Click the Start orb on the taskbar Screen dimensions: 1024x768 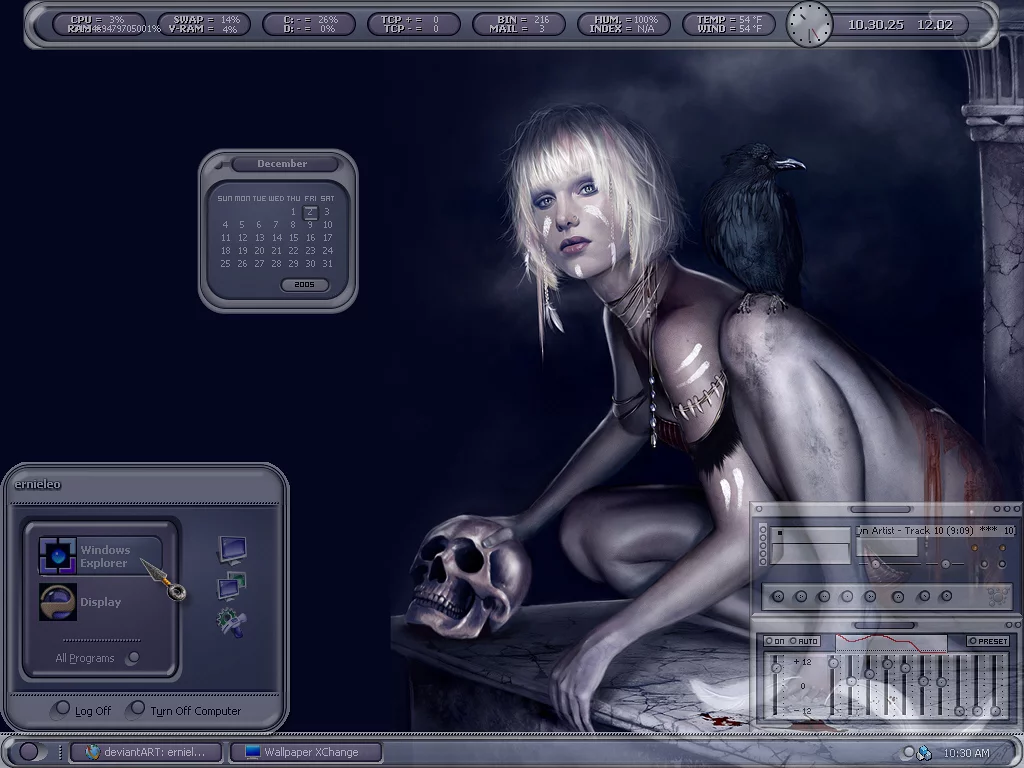[x=29, y=752]
